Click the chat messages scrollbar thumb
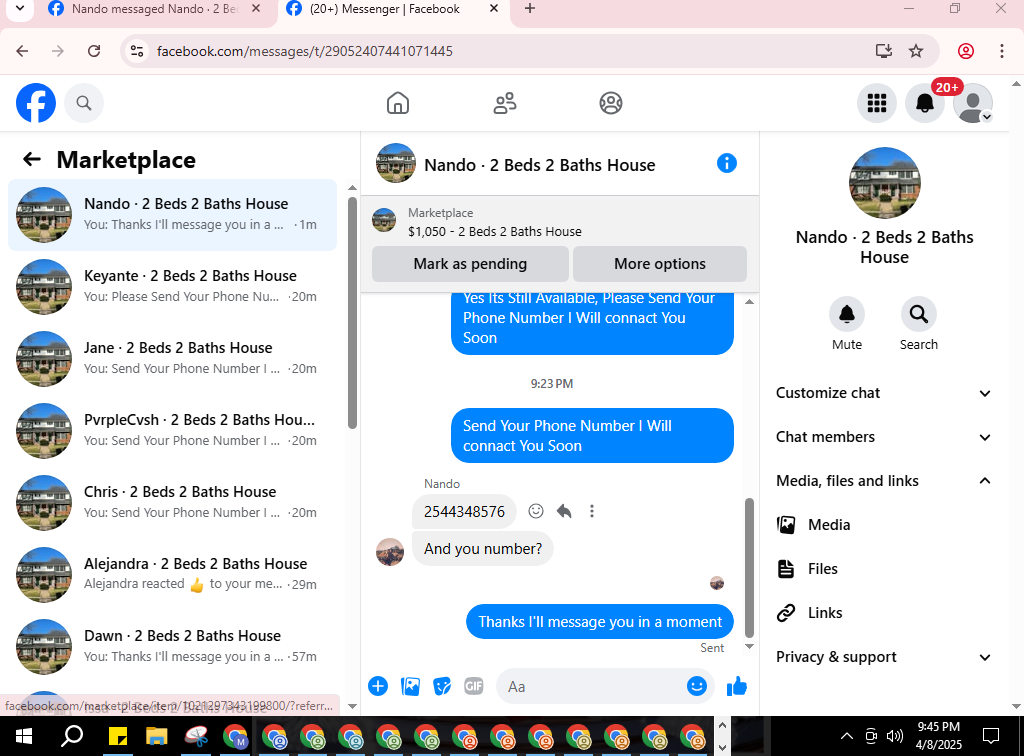Image resolution: width=1024 pixels, height=756 pixels. click(x=750, y=568)
